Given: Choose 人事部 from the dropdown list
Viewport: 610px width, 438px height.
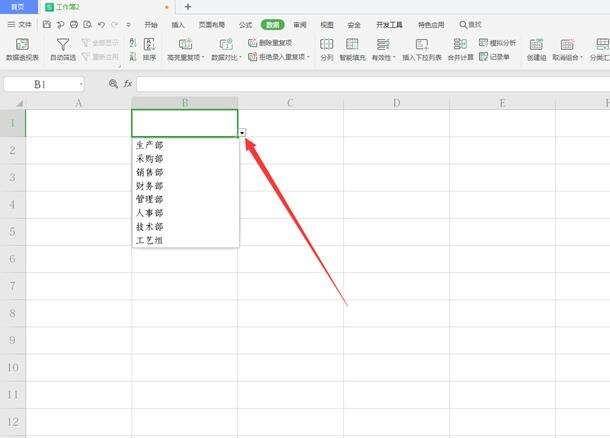Looking at the screenshot, I should pyautogui.click(x=186, y=213).
